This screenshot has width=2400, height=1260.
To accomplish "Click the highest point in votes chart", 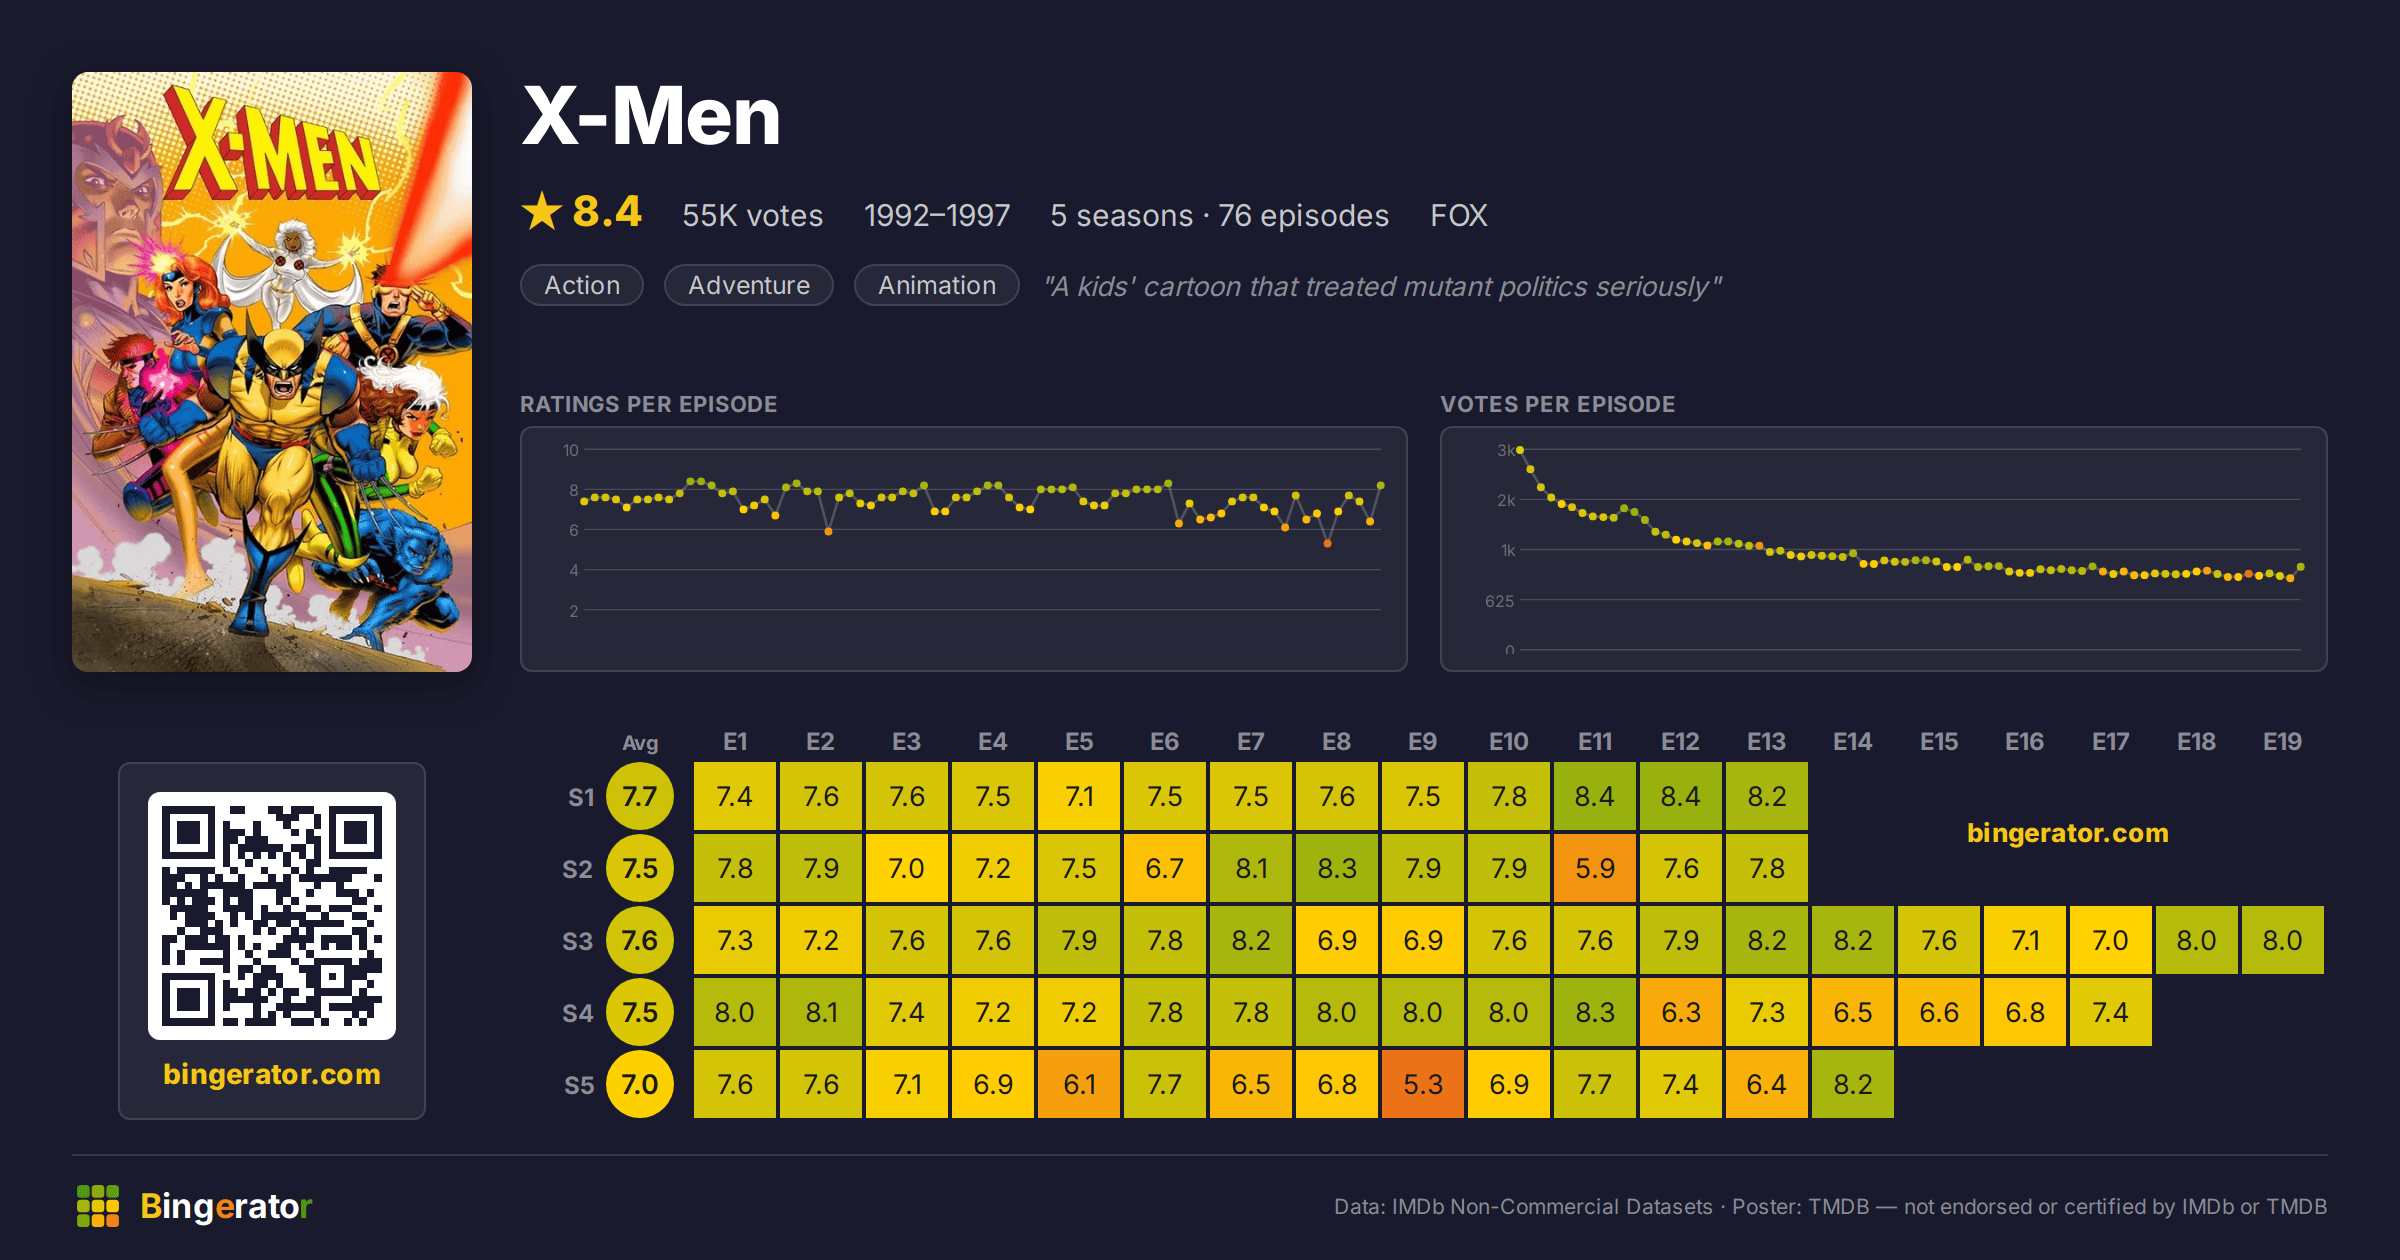I will click(x=1520, y=450).
